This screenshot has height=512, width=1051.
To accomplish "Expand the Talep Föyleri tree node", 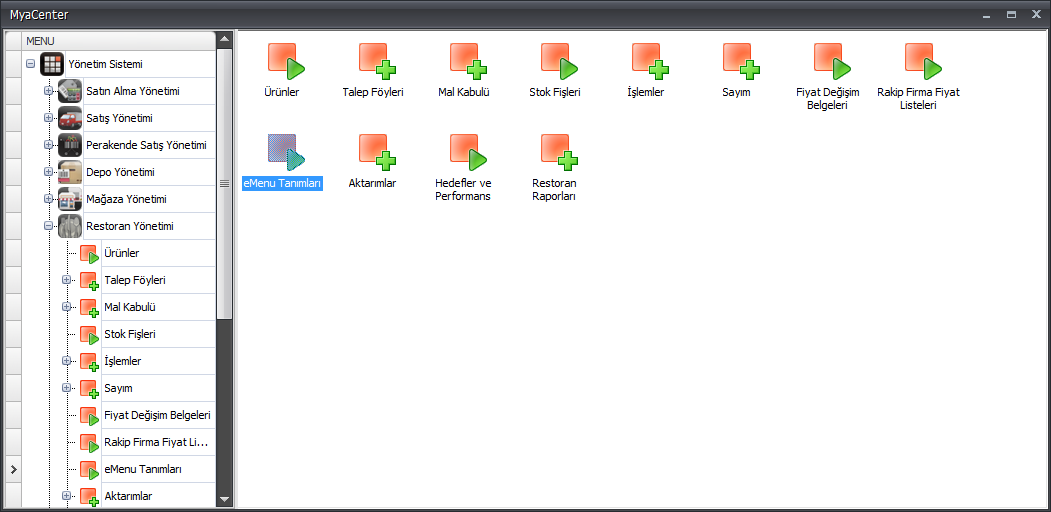I will point(66,280).
